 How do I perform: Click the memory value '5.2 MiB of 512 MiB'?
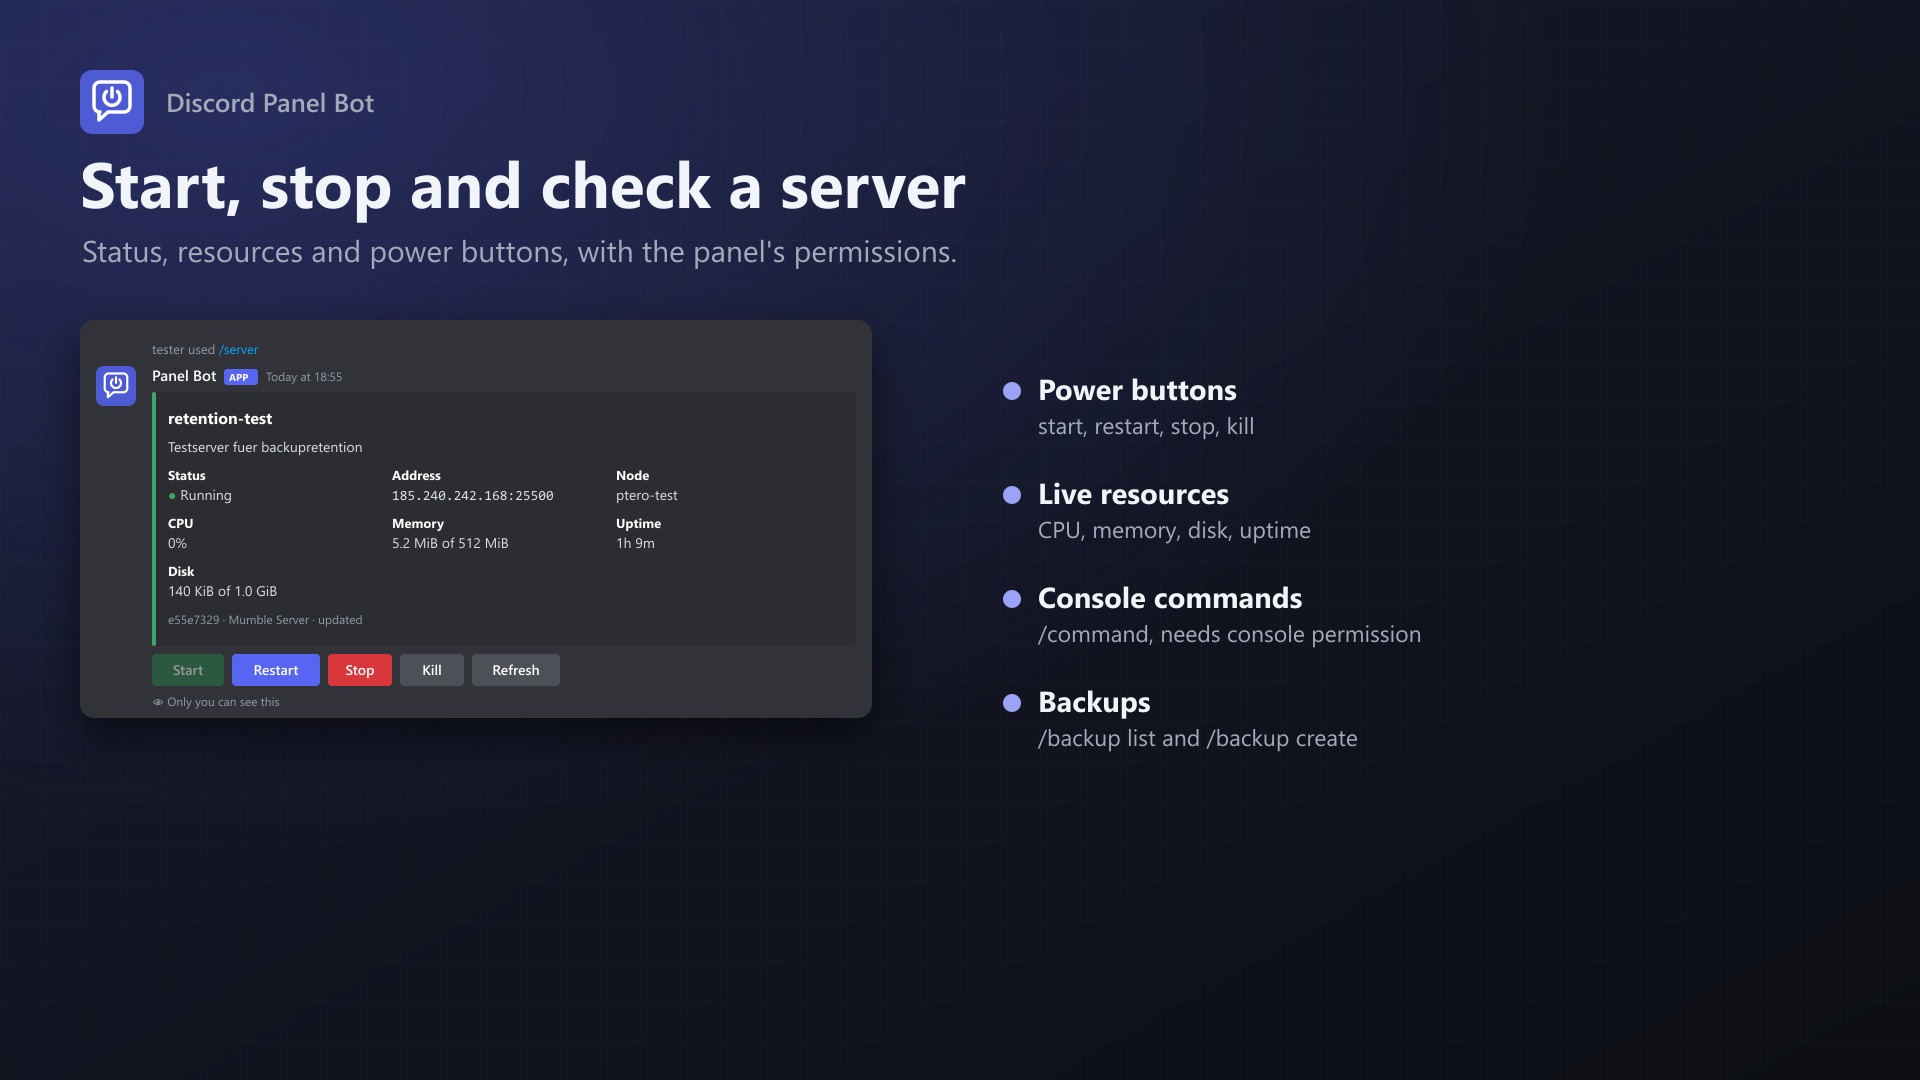(x=450, y=544)
